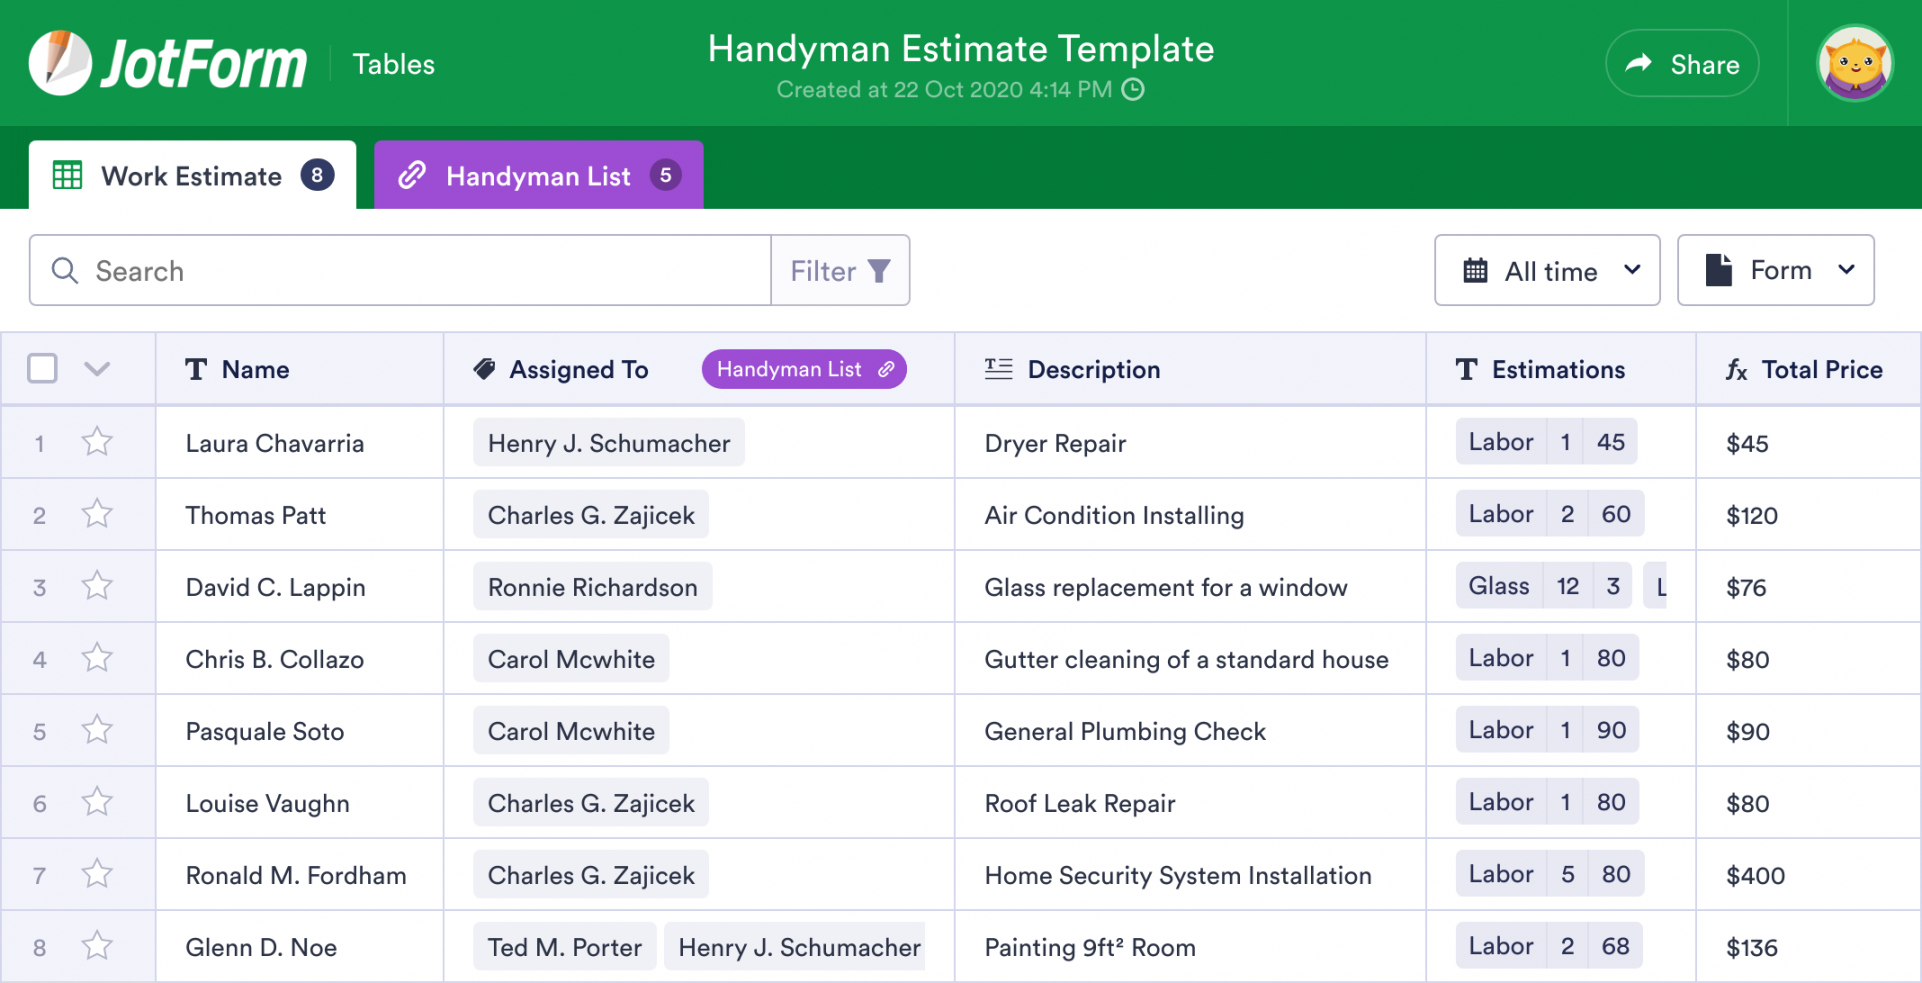Viewport: 1922px width, 983px height.
Task: Click the Description column text icon
Action: 998,369
